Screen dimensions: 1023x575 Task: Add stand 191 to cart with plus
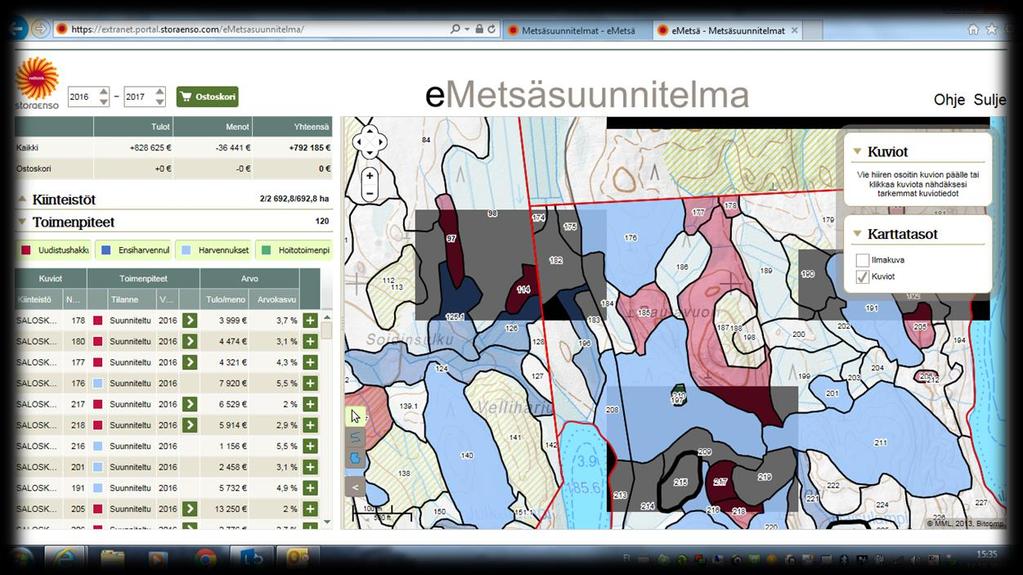point(311,488)
